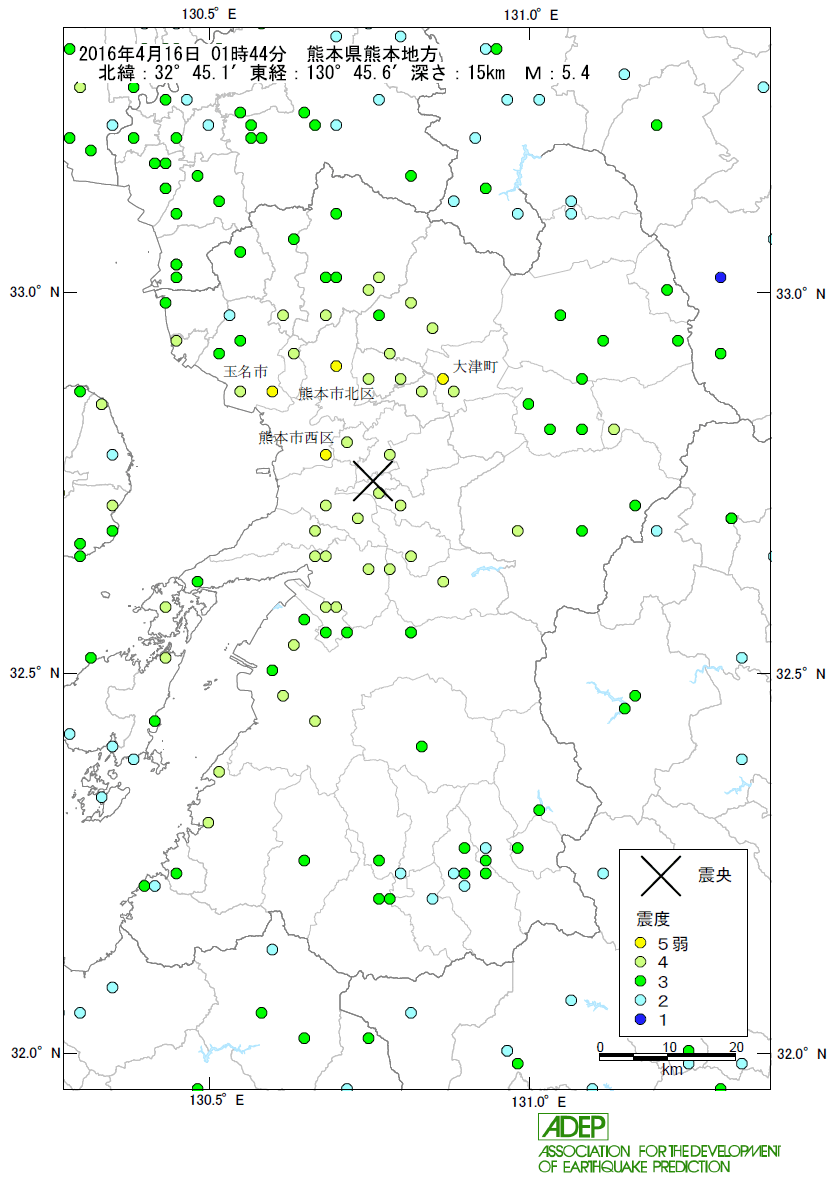Click the 130.5° E label at bottom
This screenshot has height=1183, width=837.
click(x=217, y=1100)
